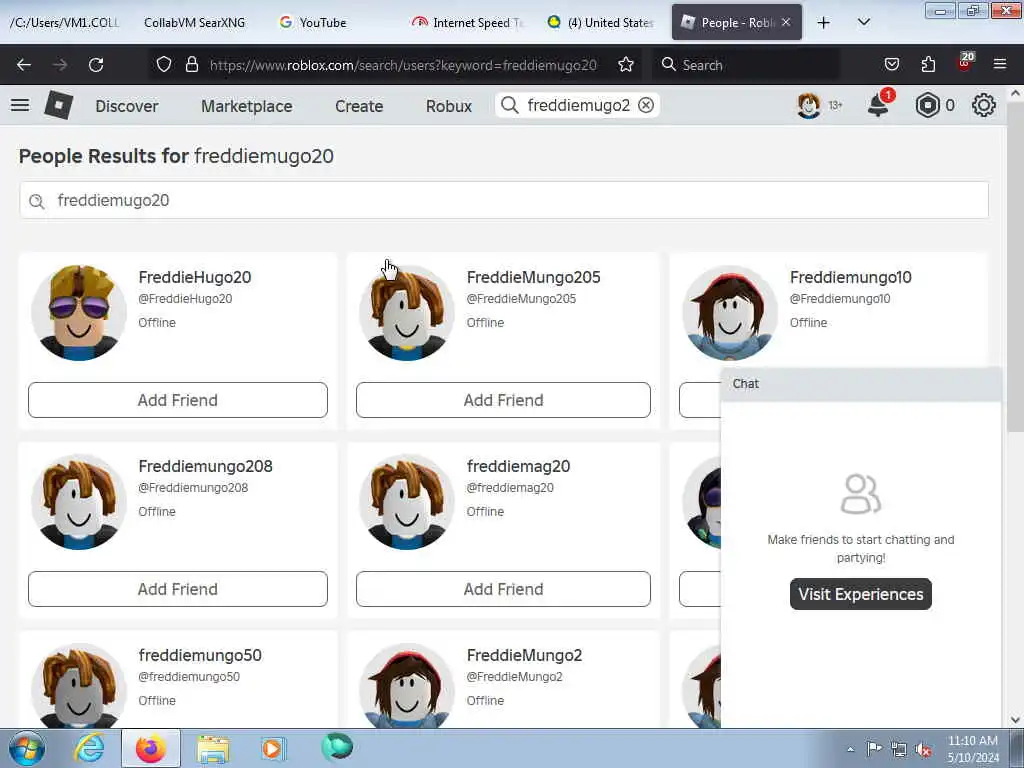This screenshot has width=1024, height=768.
Task: Open FreddieMungo205 avatar thumbnail
Action: (407, 312)
